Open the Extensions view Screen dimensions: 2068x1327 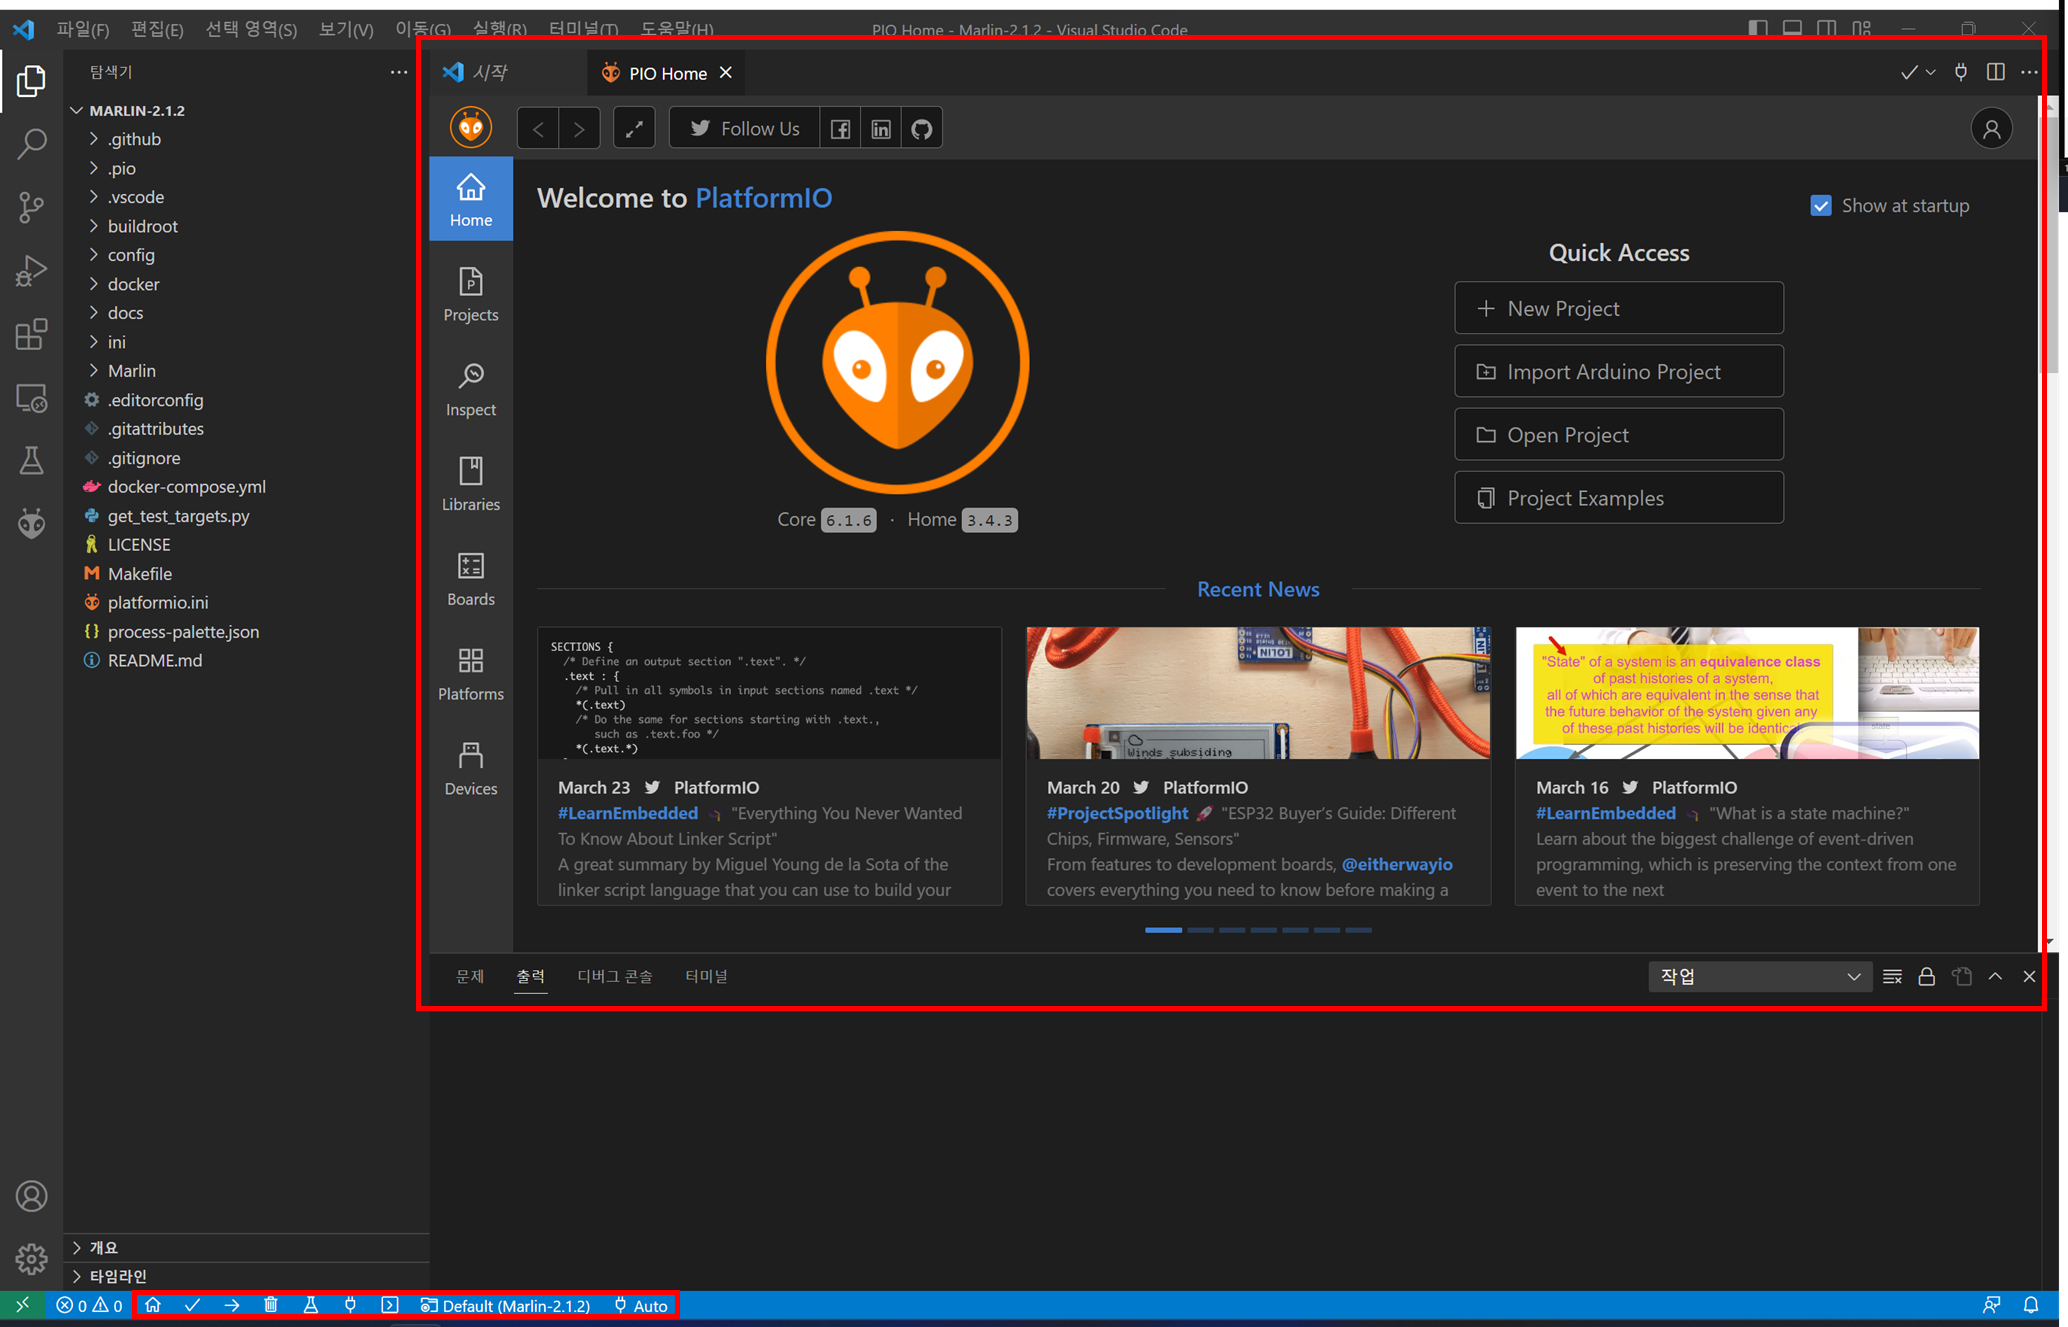pyautogui.click(x=31, y=334)
